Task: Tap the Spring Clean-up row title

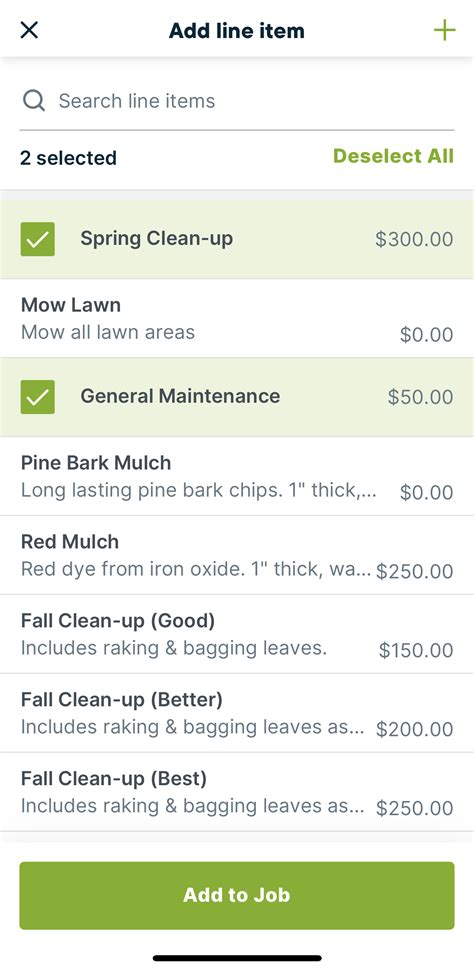Action: (x=157, y=238)
